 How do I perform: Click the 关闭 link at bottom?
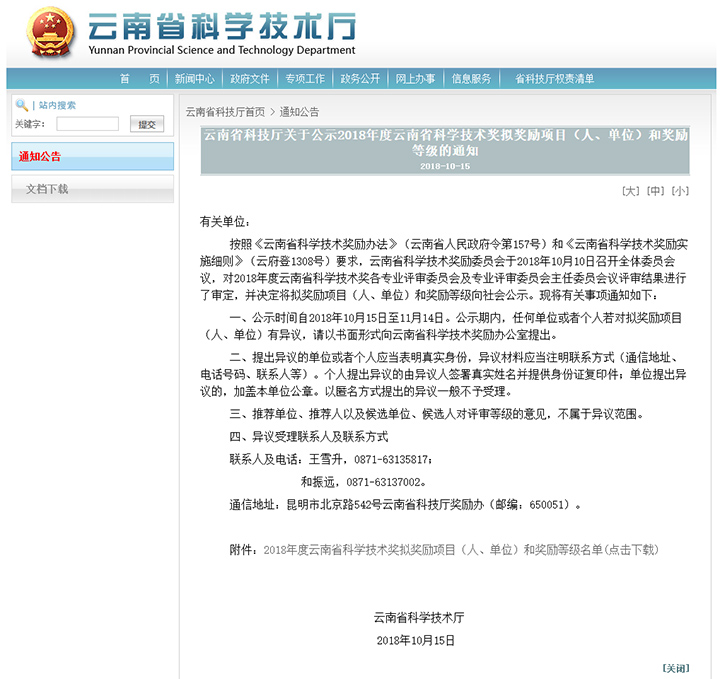tap(676, 668)
